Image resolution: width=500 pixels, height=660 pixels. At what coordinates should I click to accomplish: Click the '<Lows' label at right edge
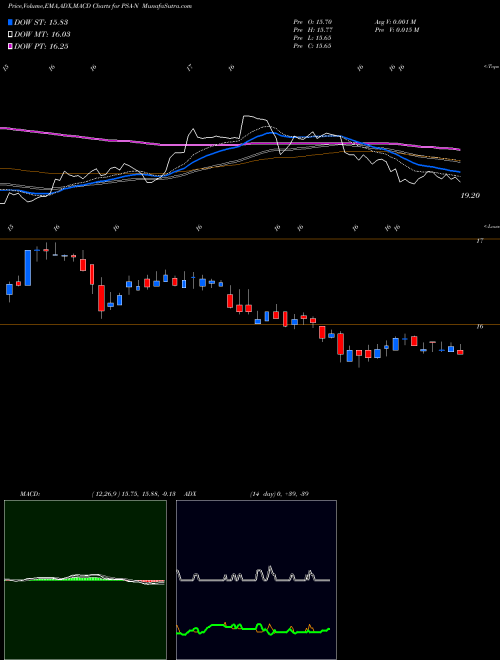[x=492, y=226]
